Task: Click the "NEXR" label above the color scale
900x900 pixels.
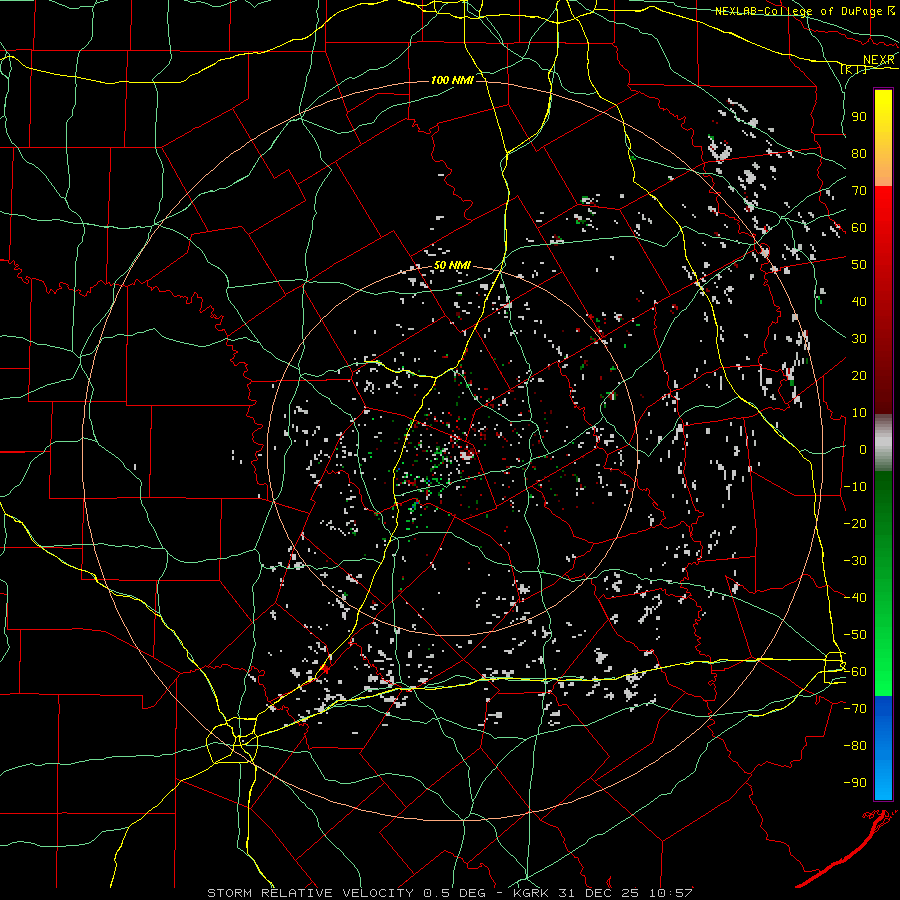Action: 879,60
